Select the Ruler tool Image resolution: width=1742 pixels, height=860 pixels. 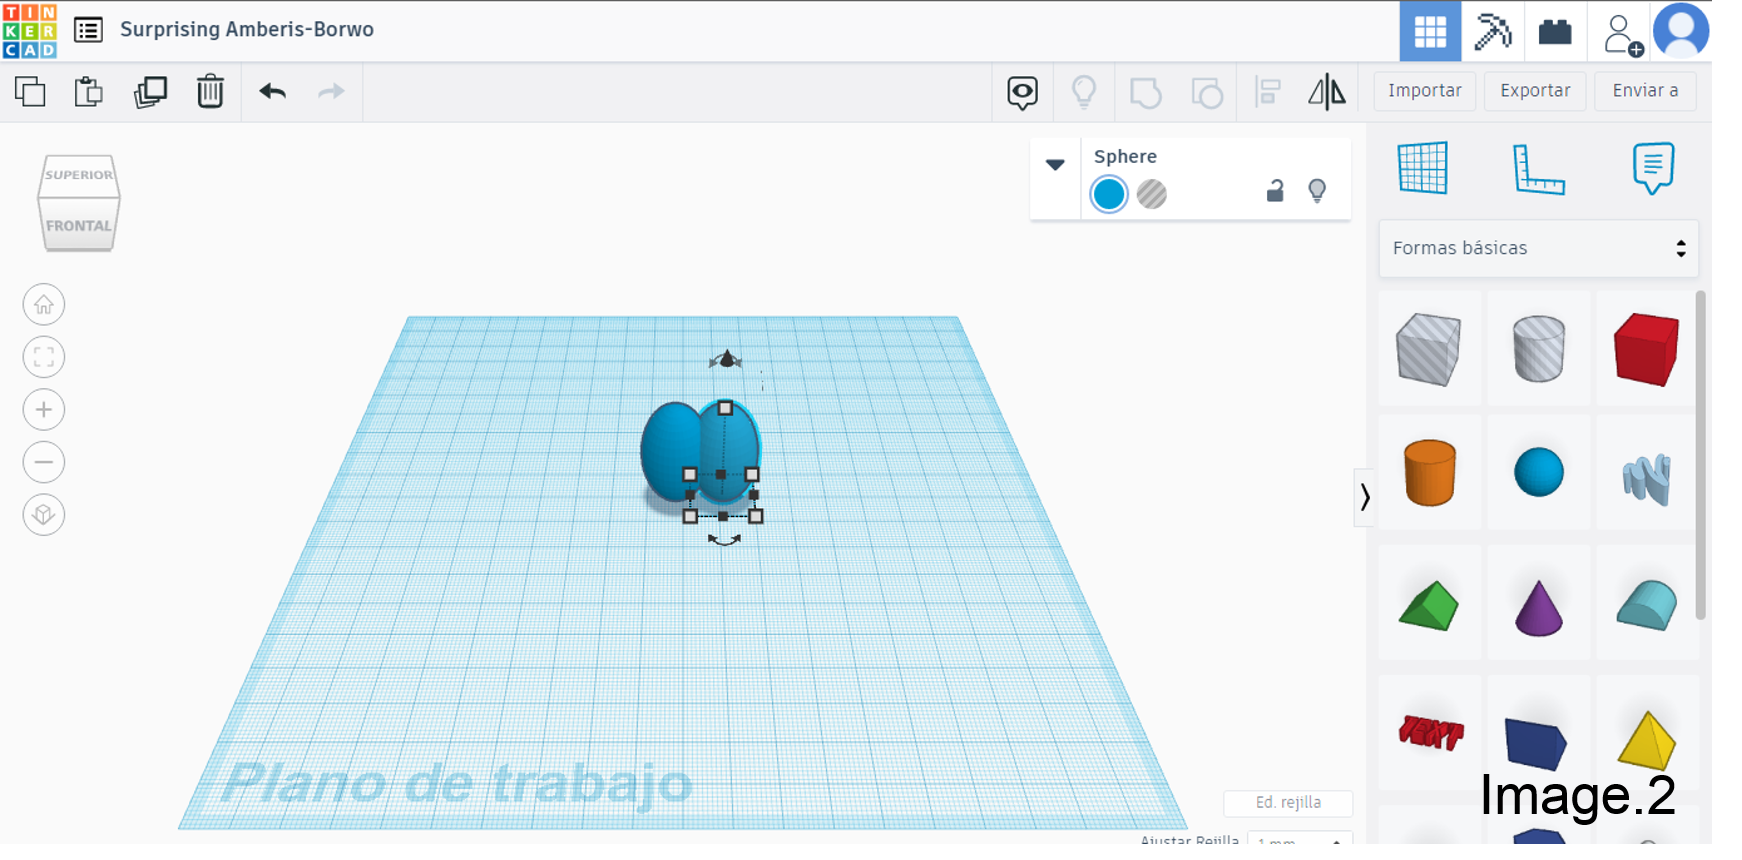[x=1538, y=169]
